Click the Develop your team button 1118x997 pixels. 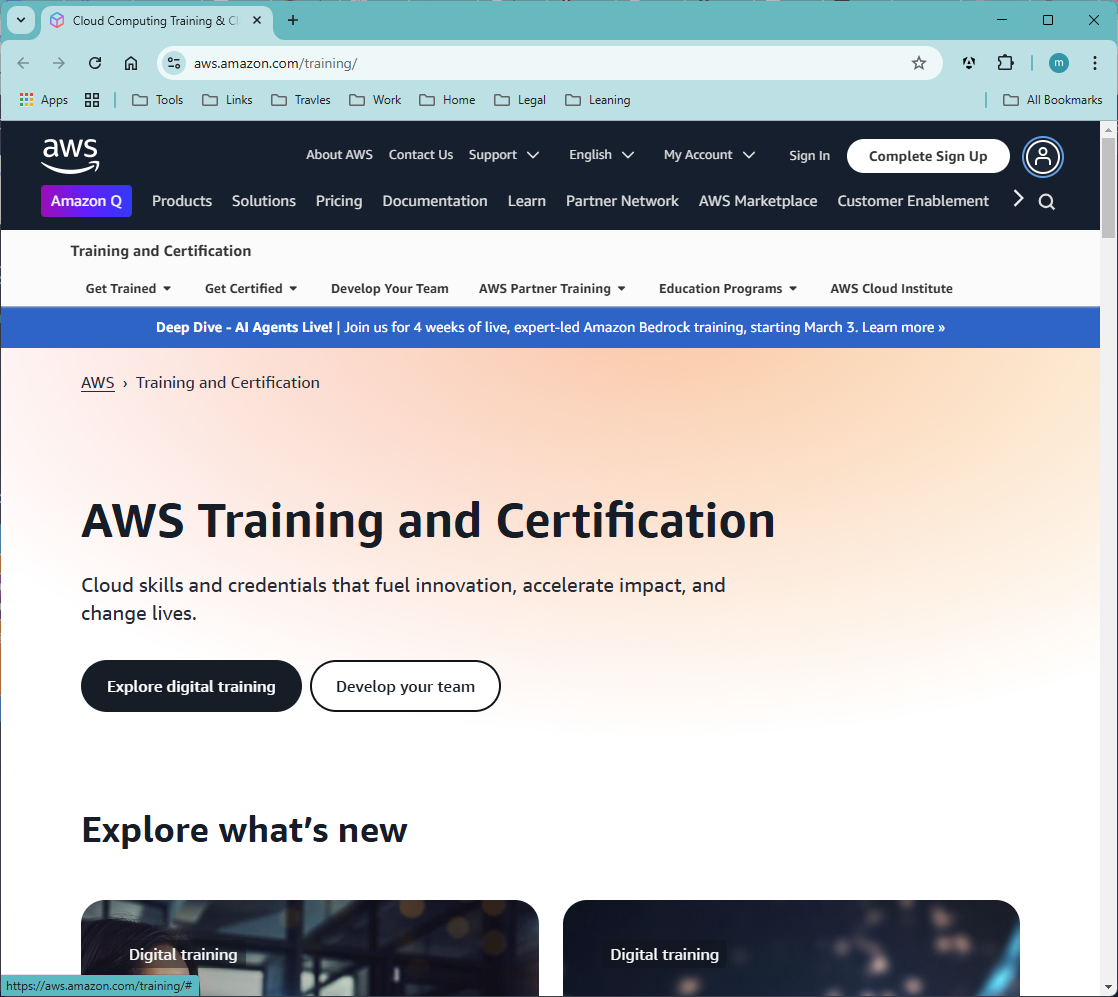[x=405, y=686]
